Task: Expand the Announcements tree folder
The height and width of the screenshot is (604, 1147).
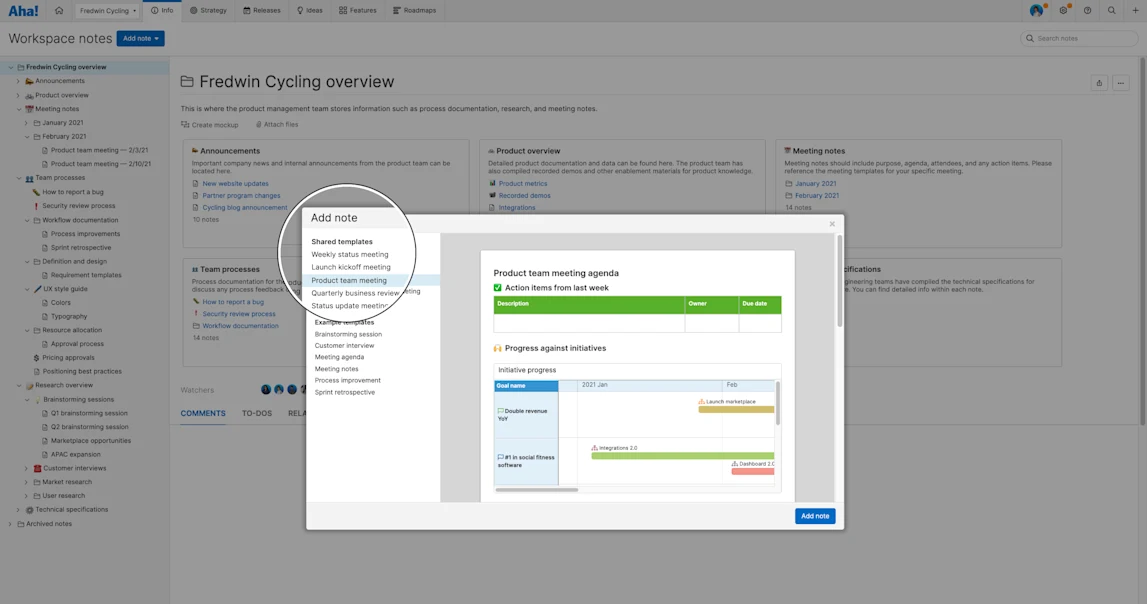Action: pos(19,81)
